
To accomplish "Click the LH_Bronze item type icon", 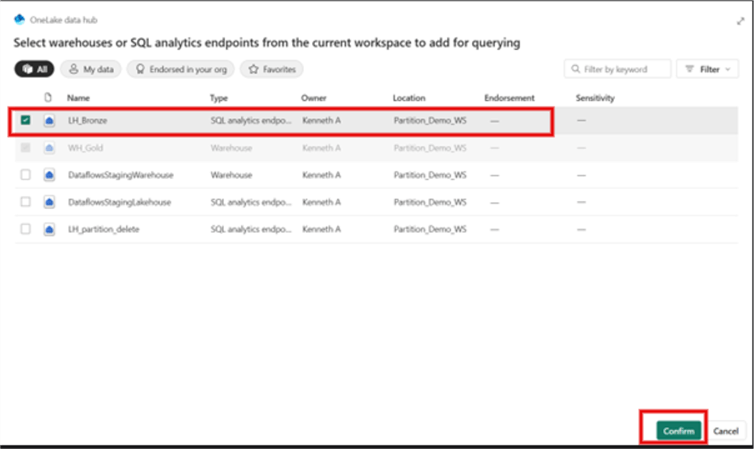I will pos(49,121).
